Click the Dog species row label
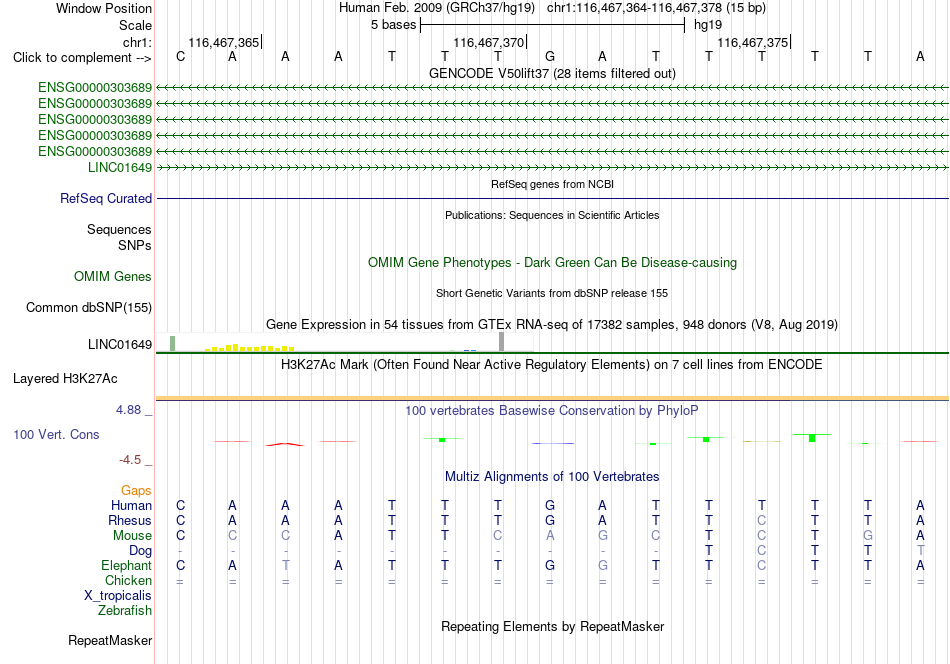 pos(141,550)
